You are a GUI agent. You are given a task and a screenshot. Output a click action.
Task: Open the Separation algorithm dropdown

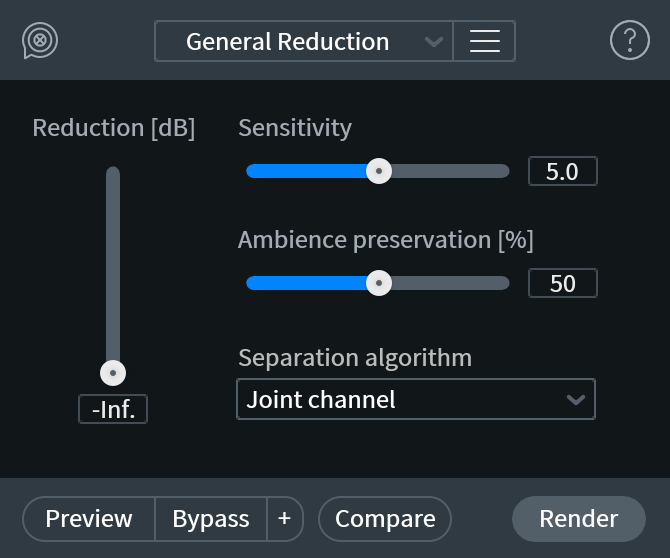[x=415, y=399]
